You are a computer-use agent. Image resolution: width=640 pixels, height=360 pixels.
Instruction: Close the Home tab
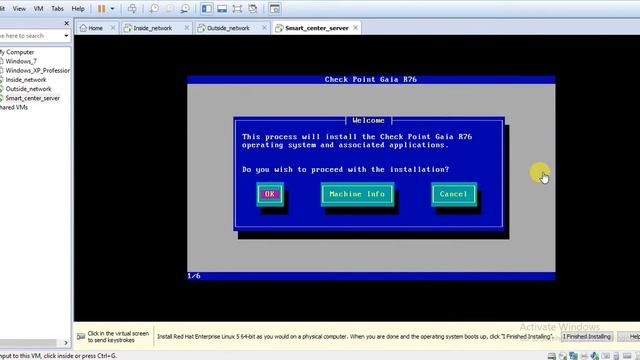point(113,28)
